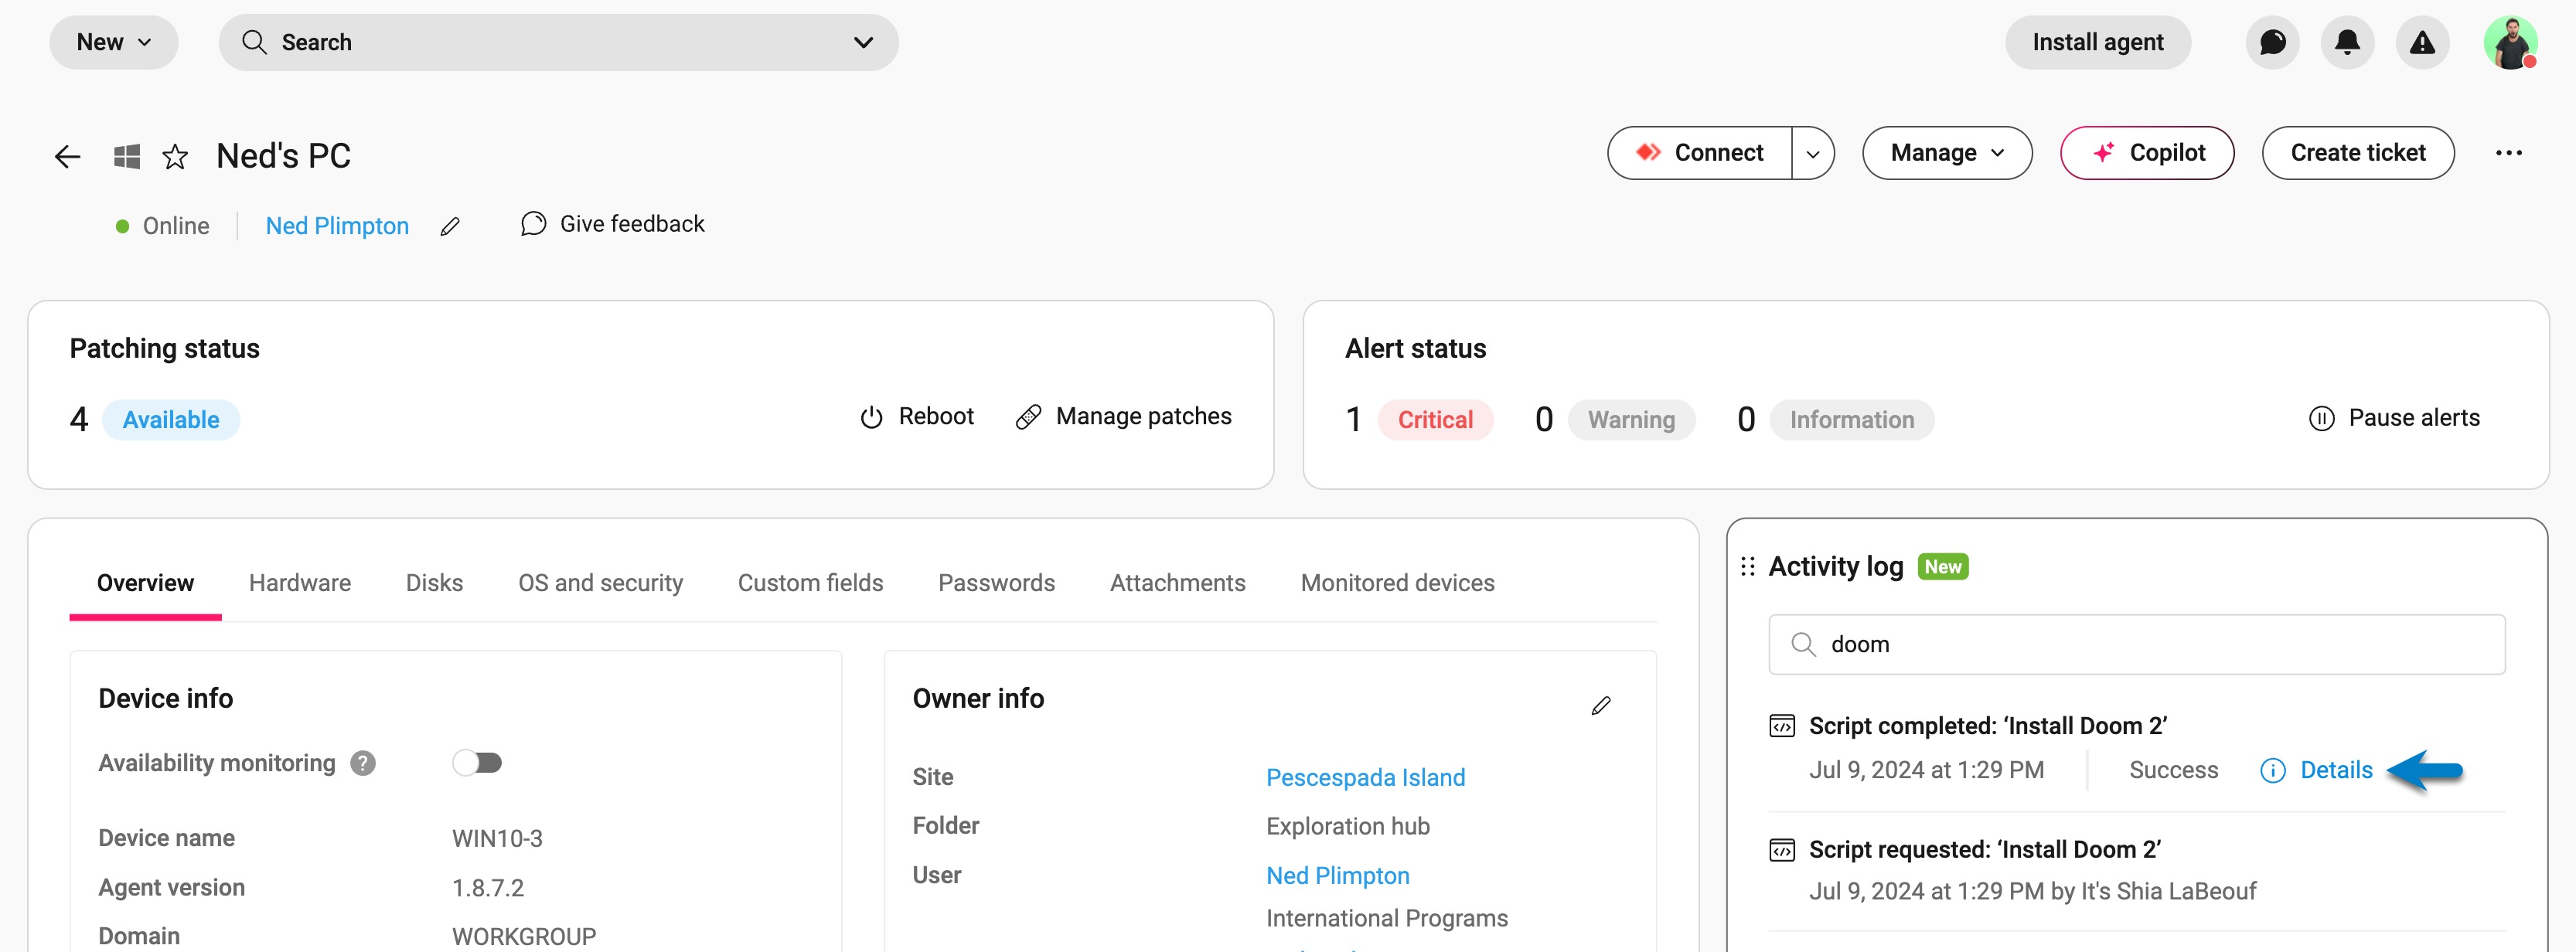Click the help icon next to Availability monitoring
Image resolution: width=2576 pixels, height=952 pixels.
tap(363, 763)
